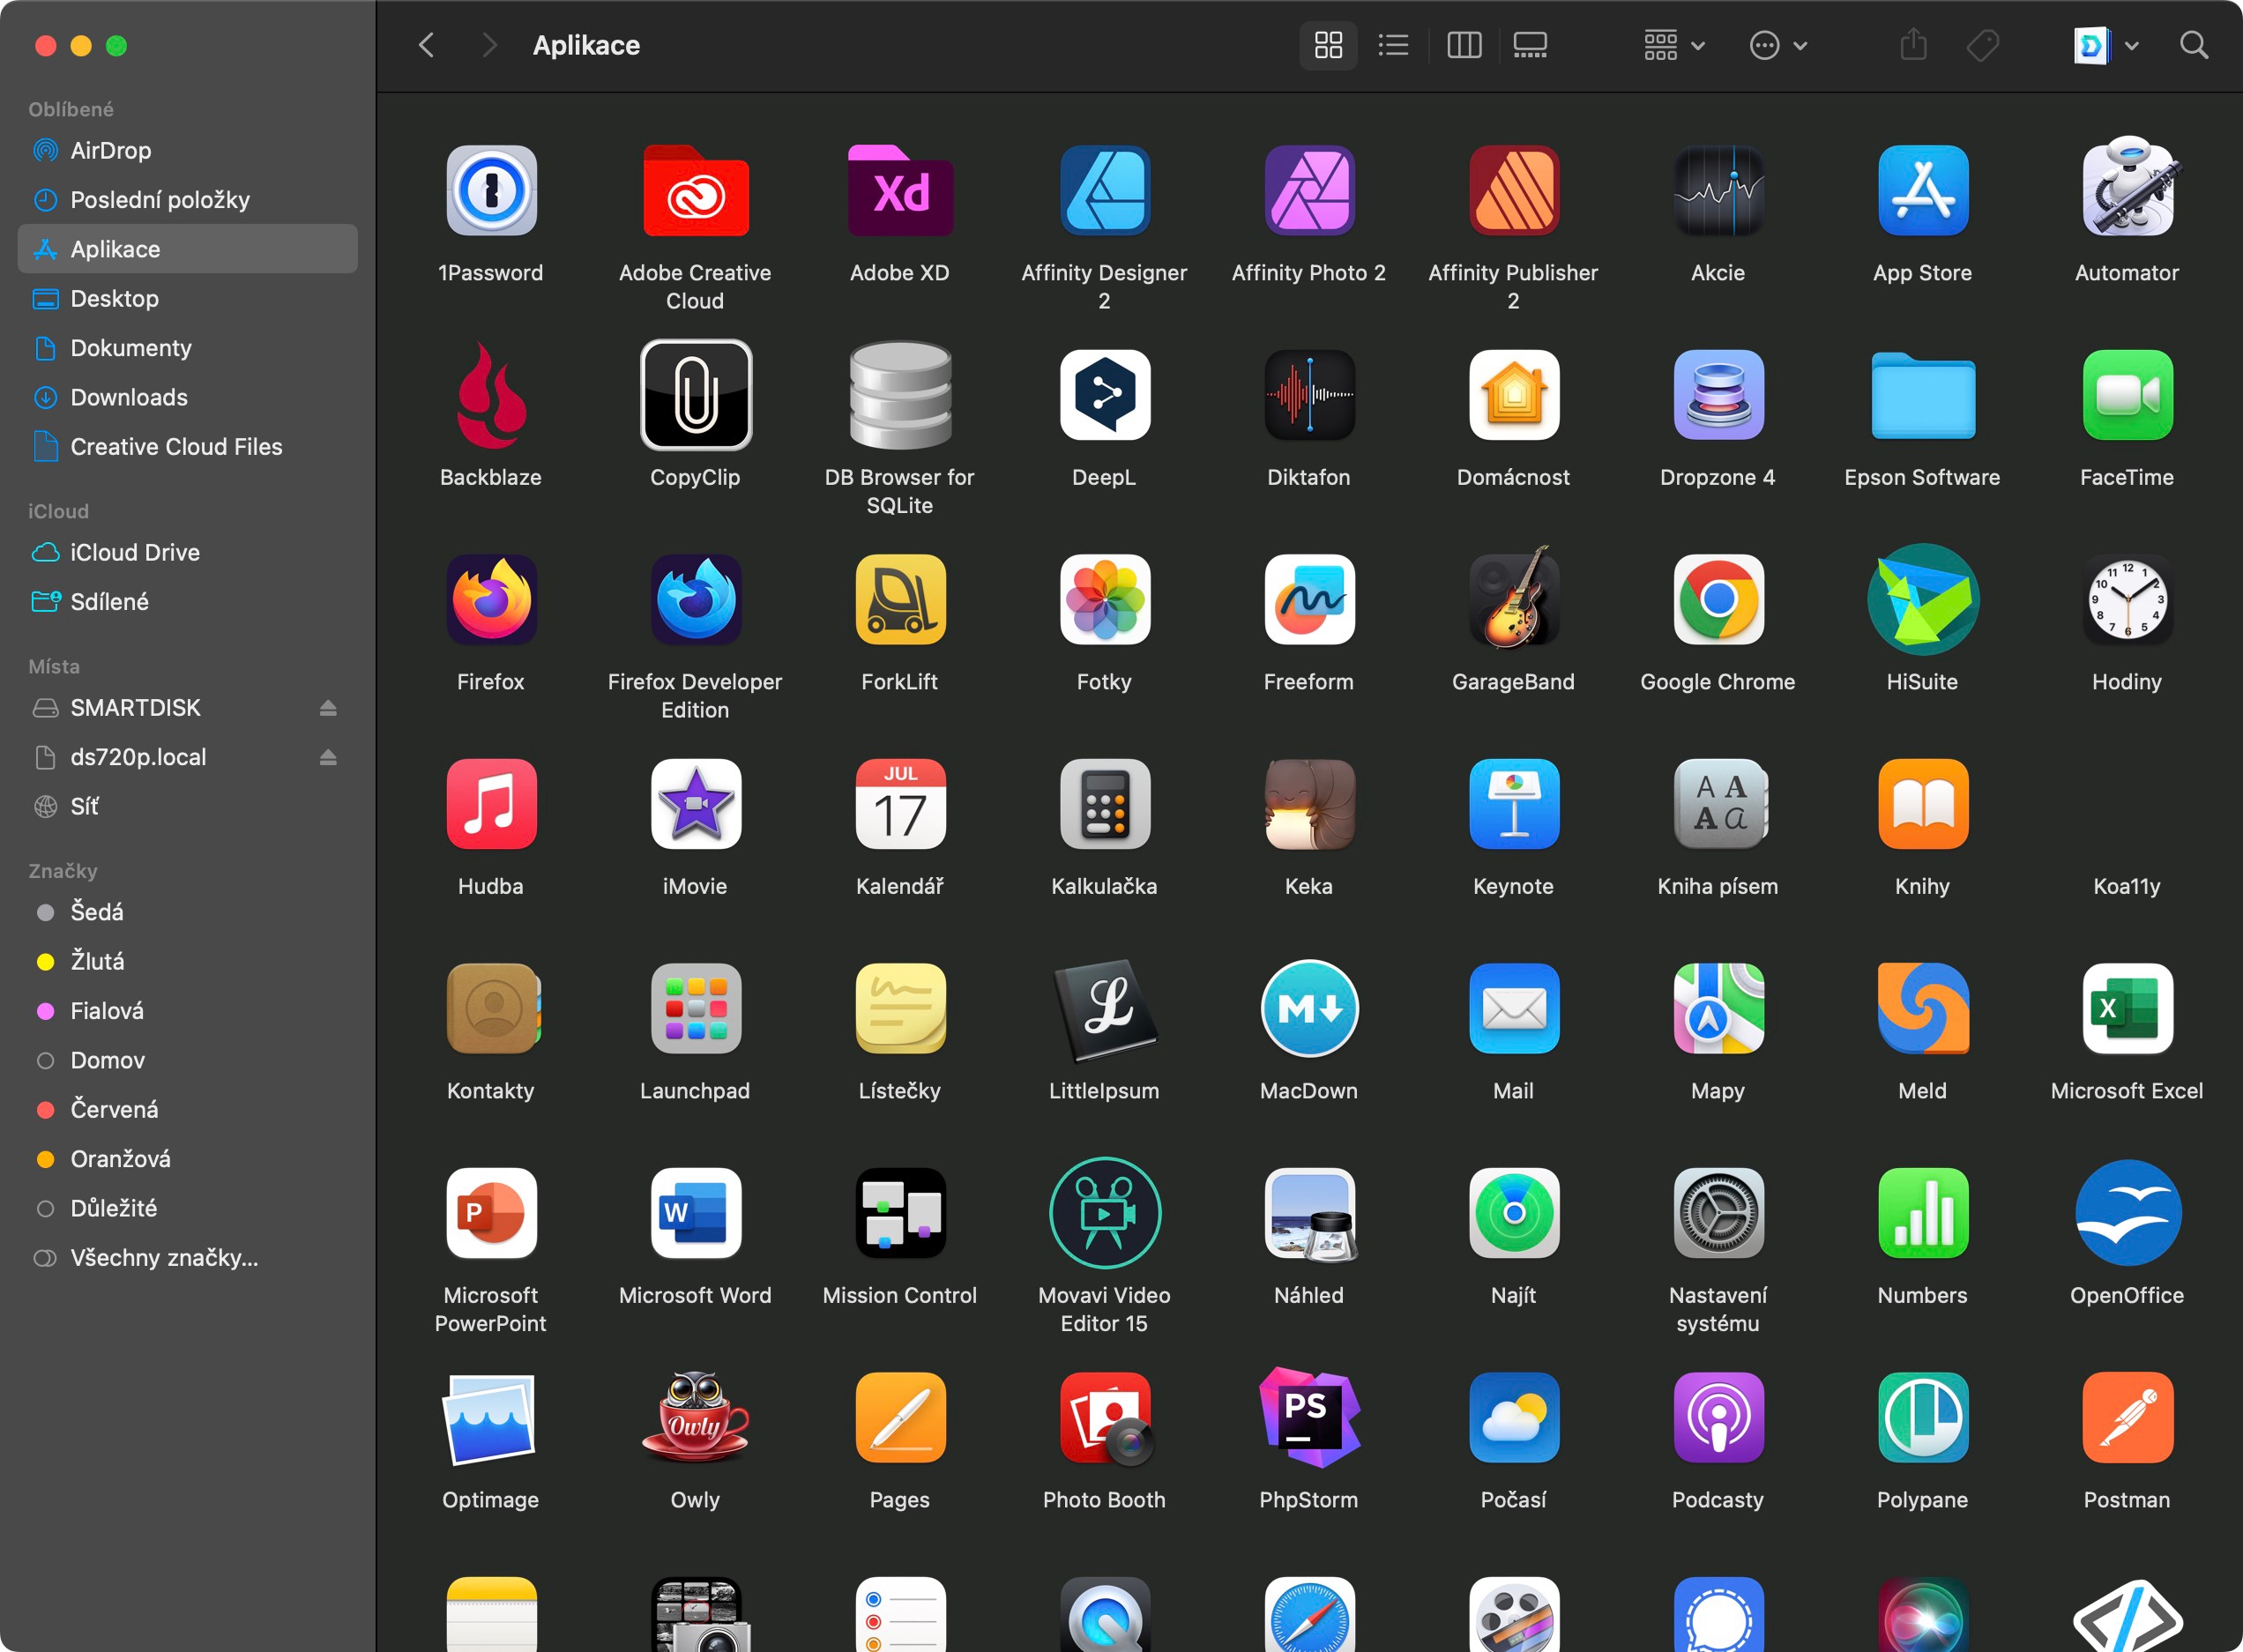Eject the ds720p.local server
This screenshot has height=1652, width=2243.
(328, 757)
